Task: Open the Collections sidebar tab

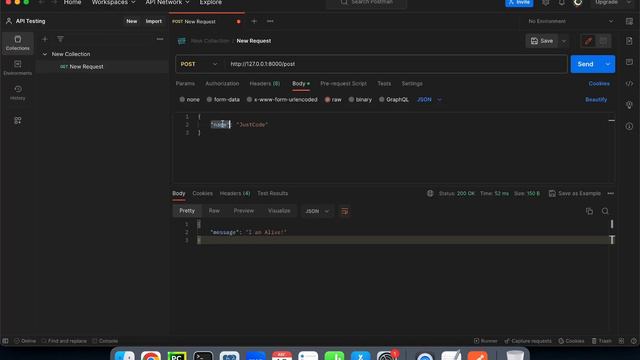Action: (x=18, y=43)
